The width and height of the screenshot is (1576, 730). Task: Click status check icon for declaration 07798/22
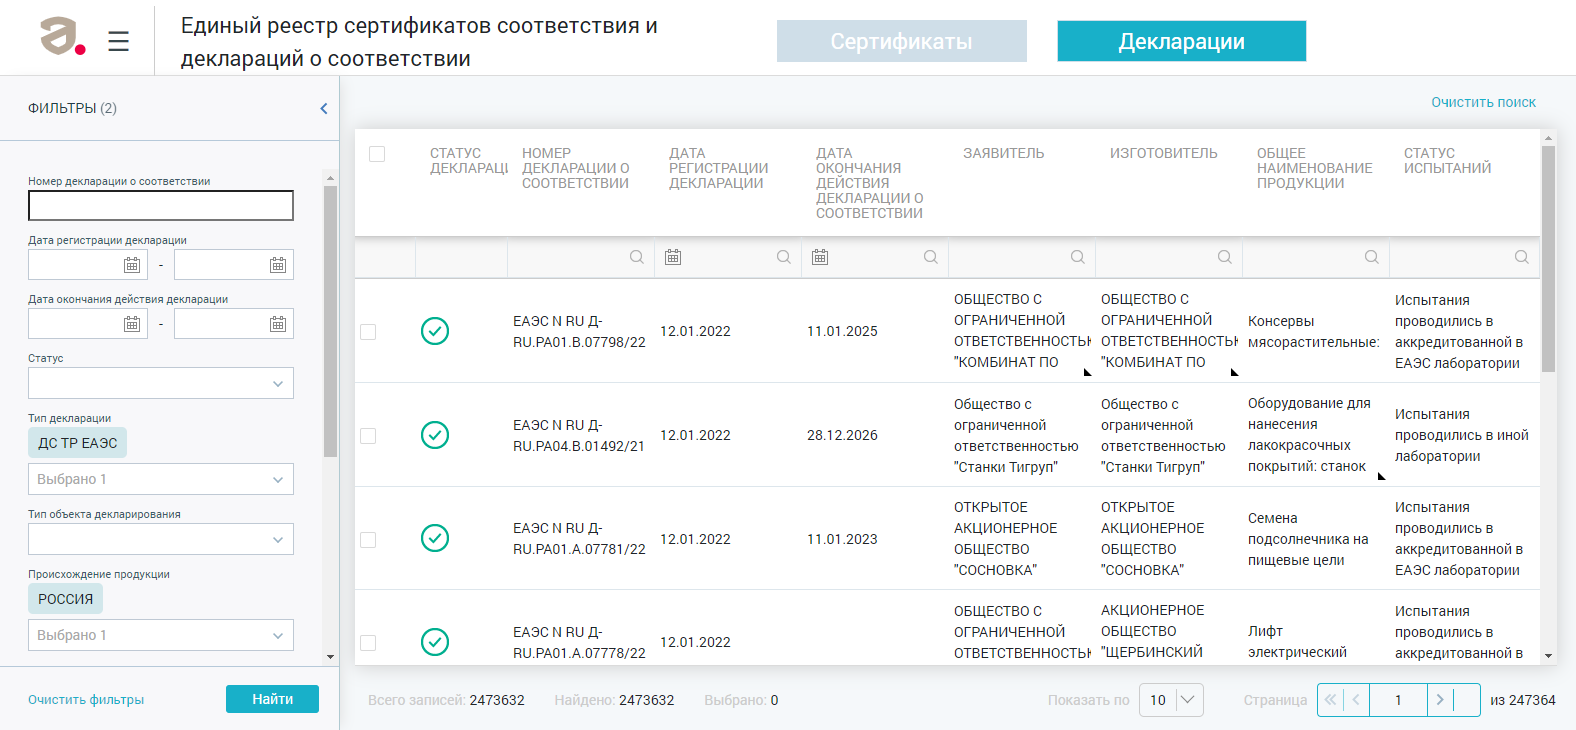435,331
